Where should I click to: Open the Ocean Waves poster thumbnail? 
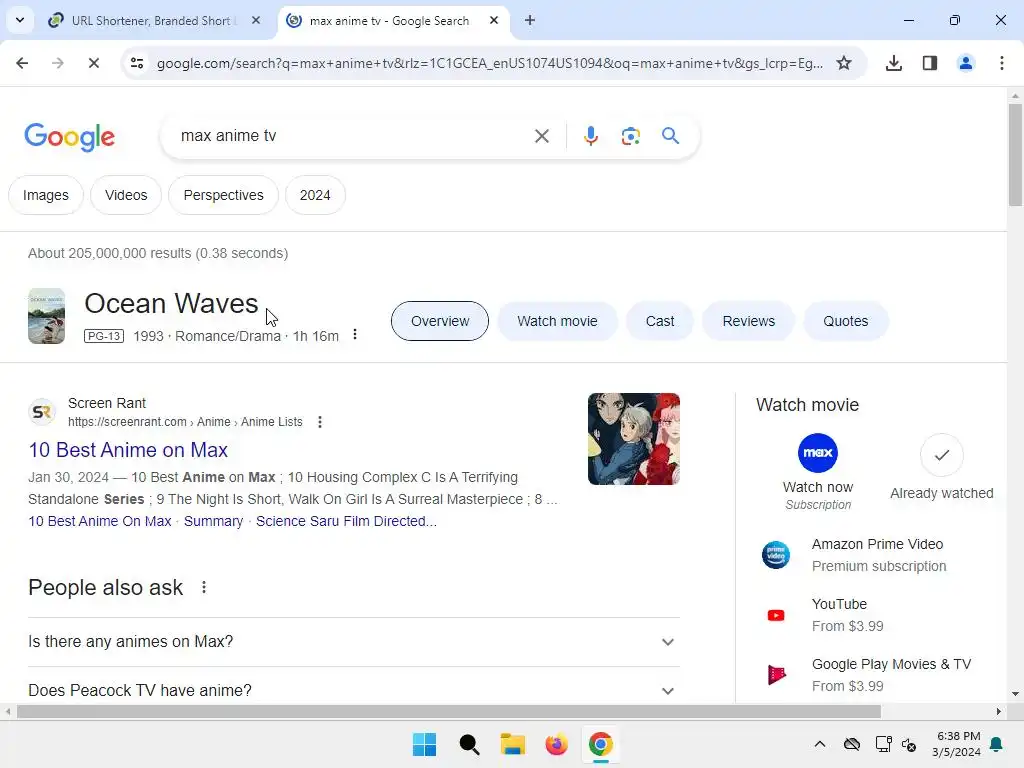click(x=46, y=316)
